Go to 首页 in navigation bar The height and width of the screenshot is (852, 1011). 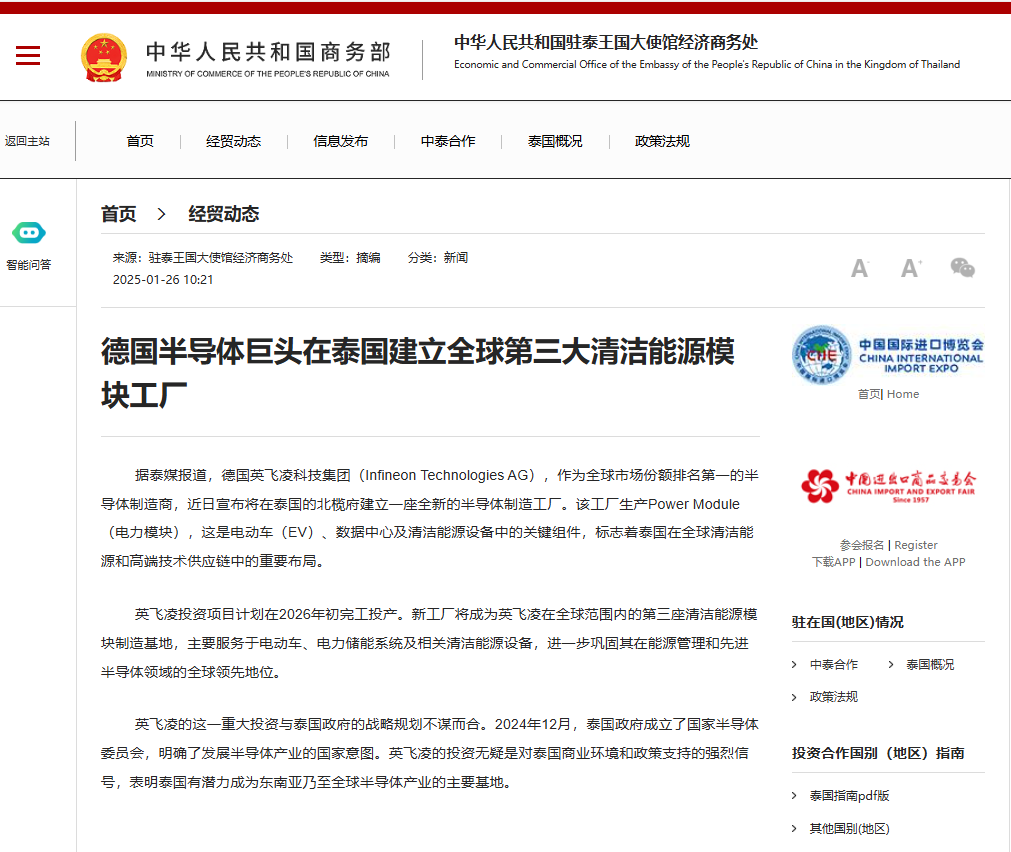[x=140, y=141]
